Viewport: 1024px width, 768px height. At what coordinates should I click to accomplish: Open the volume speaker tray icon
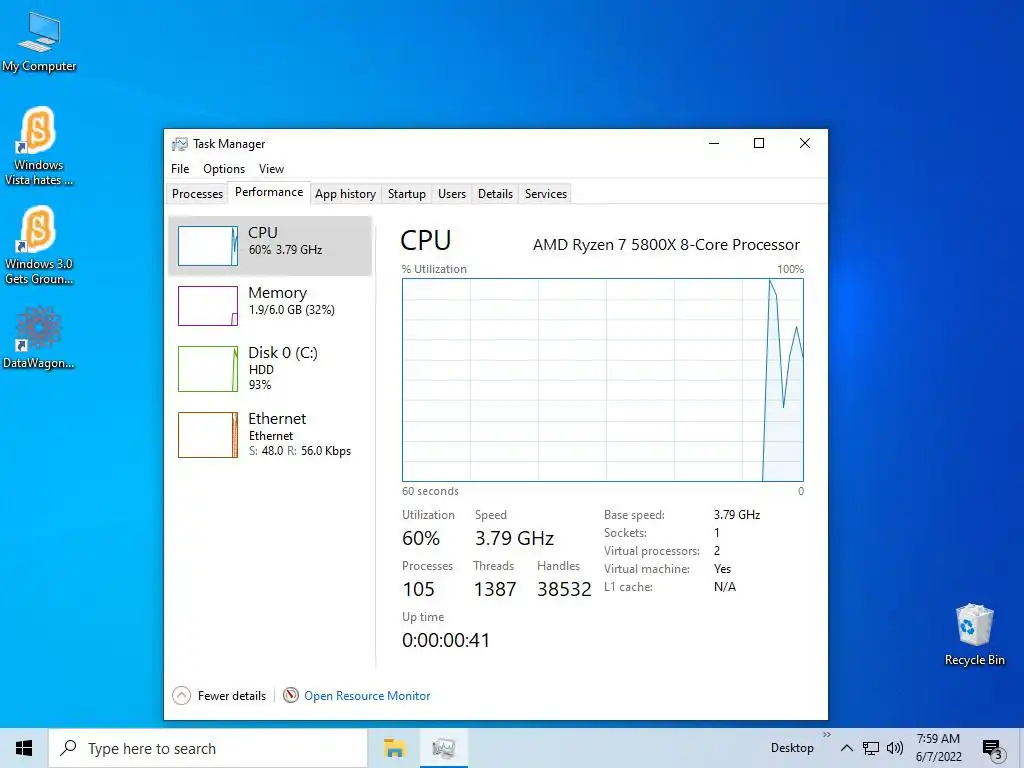click(x=895, y=748)
